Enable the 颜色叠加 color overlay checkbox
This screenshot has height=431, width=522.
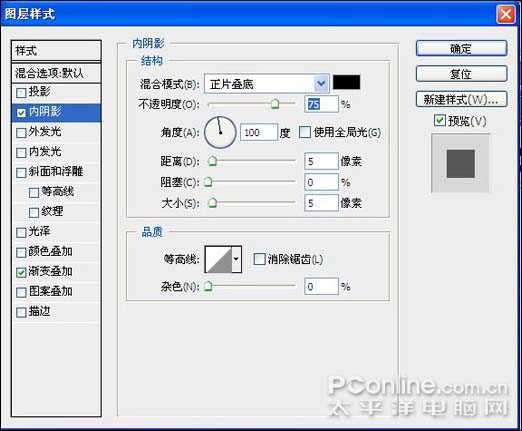click(21, 252)
